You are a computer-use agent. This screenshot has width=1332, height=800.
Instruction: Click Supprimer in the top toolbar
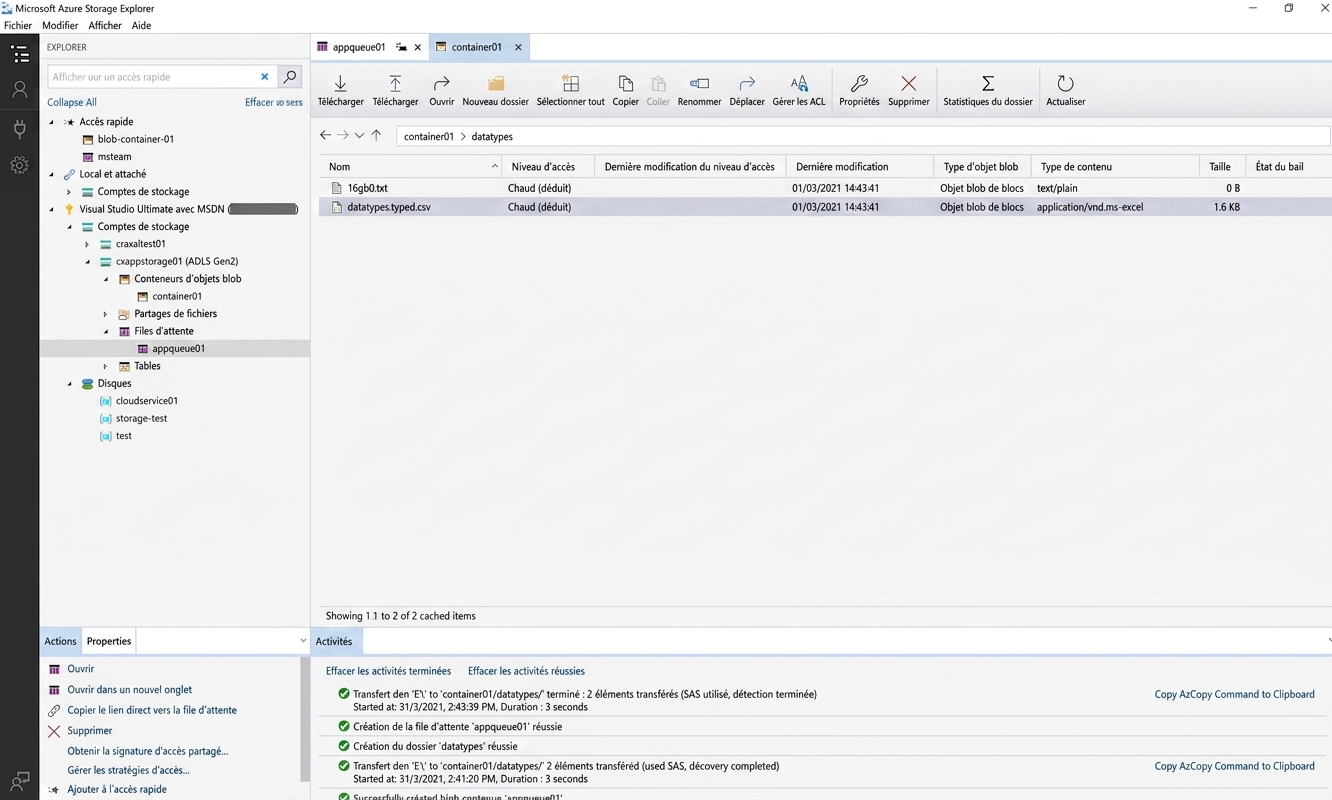coord(908,90)
